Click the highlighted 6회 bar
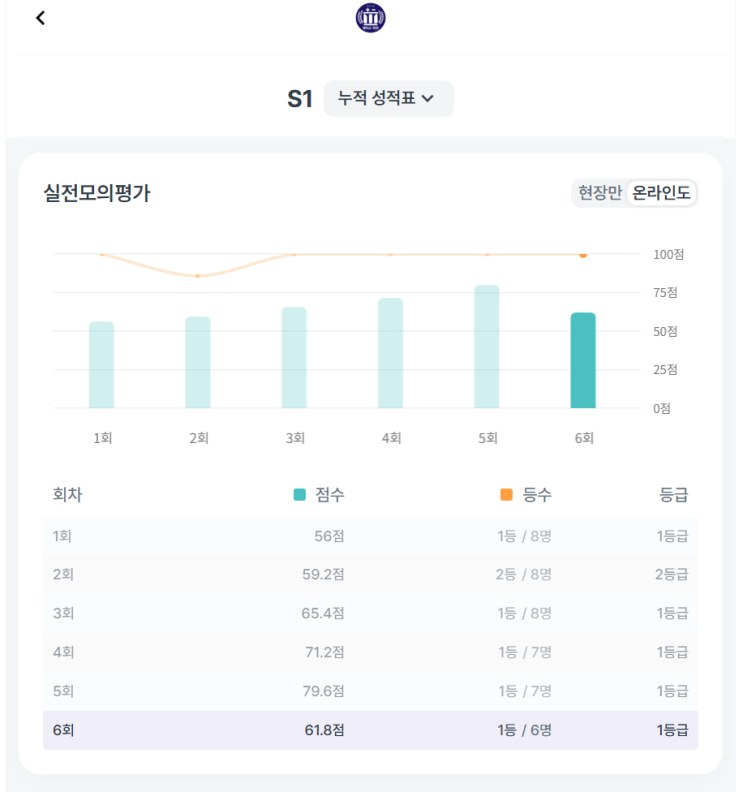This screenshot has height=792, width=743. tap(583, 360)
